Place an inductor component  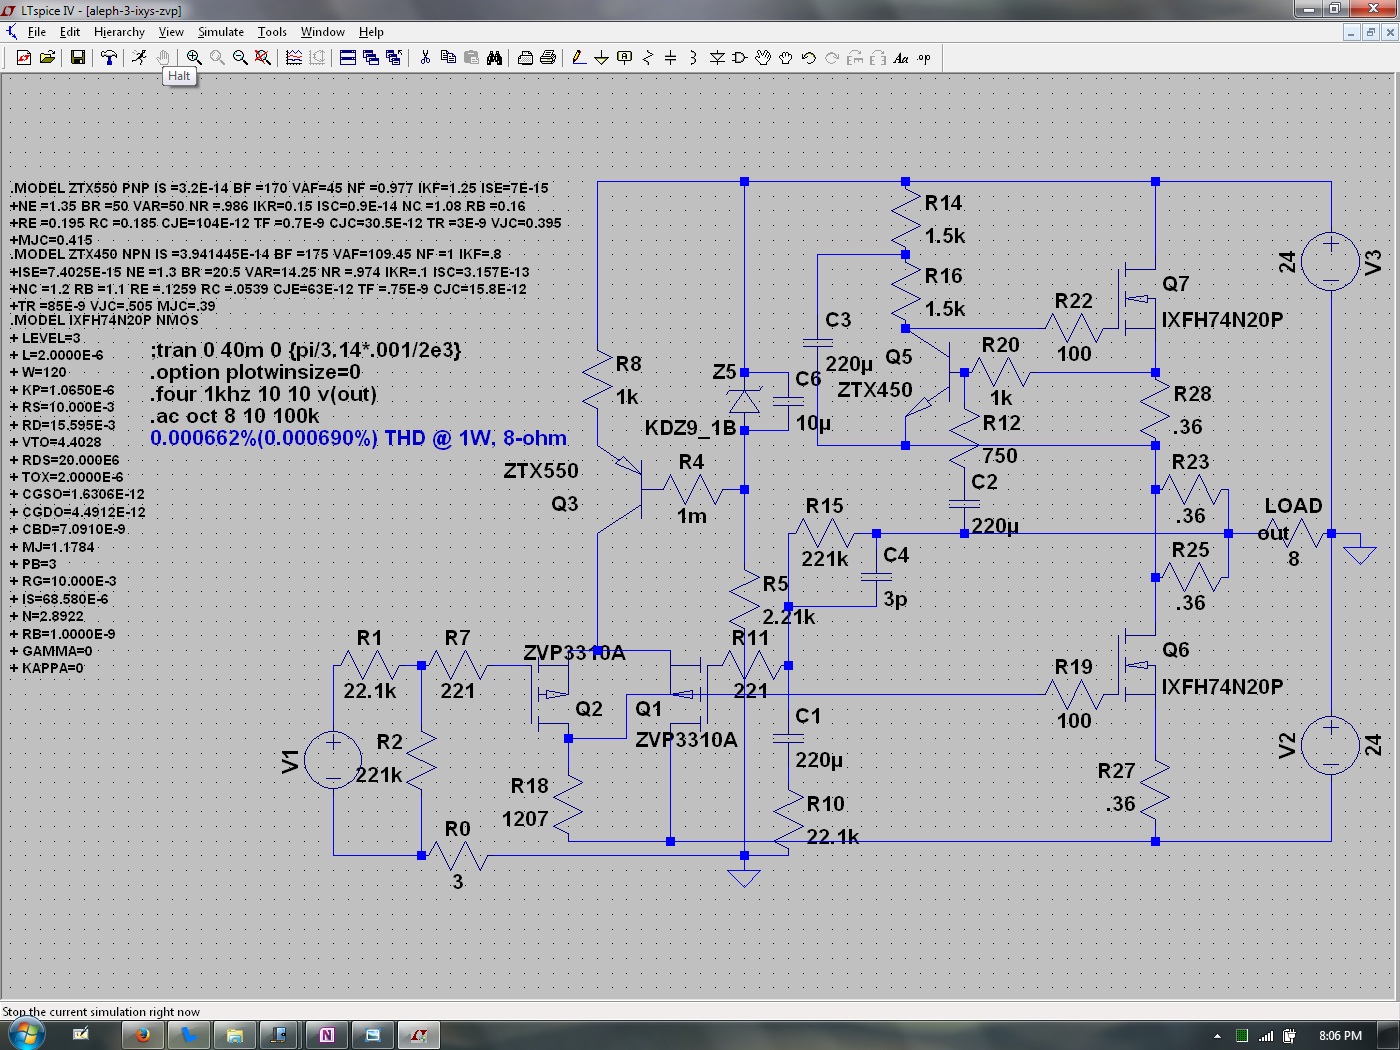click(x=693, y=58)
